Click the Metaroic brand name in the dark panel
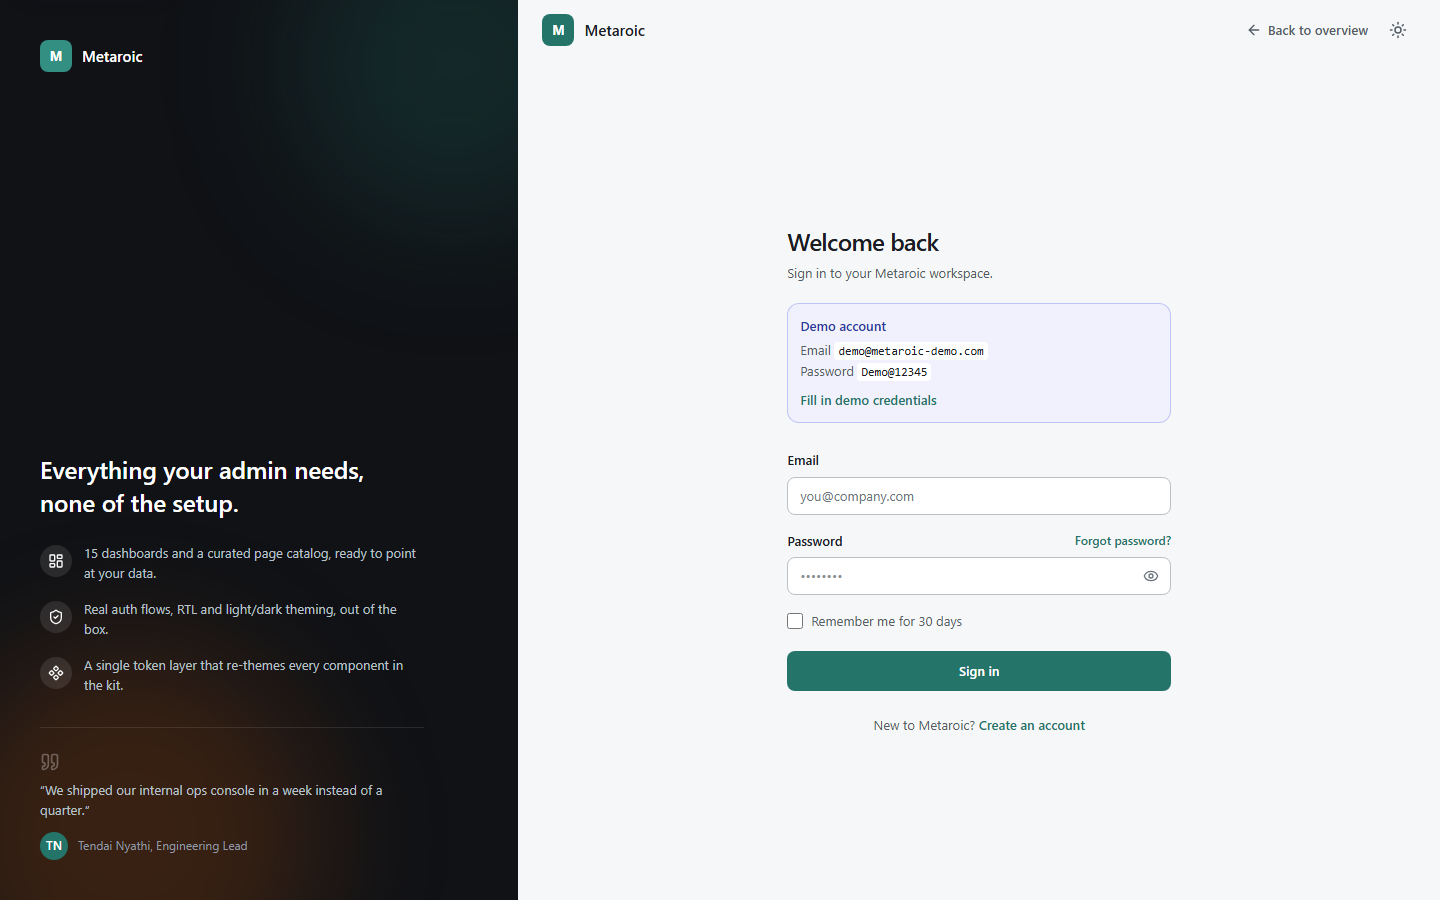 coord(112,57)
